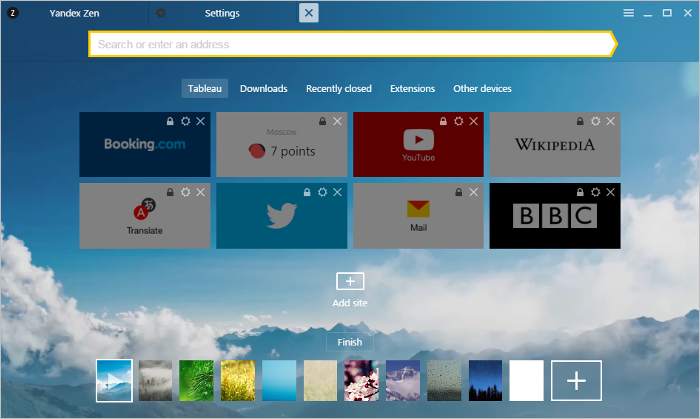
Task: Open gear settings on Wikipedia tile
Action: (x=596, y=121)
